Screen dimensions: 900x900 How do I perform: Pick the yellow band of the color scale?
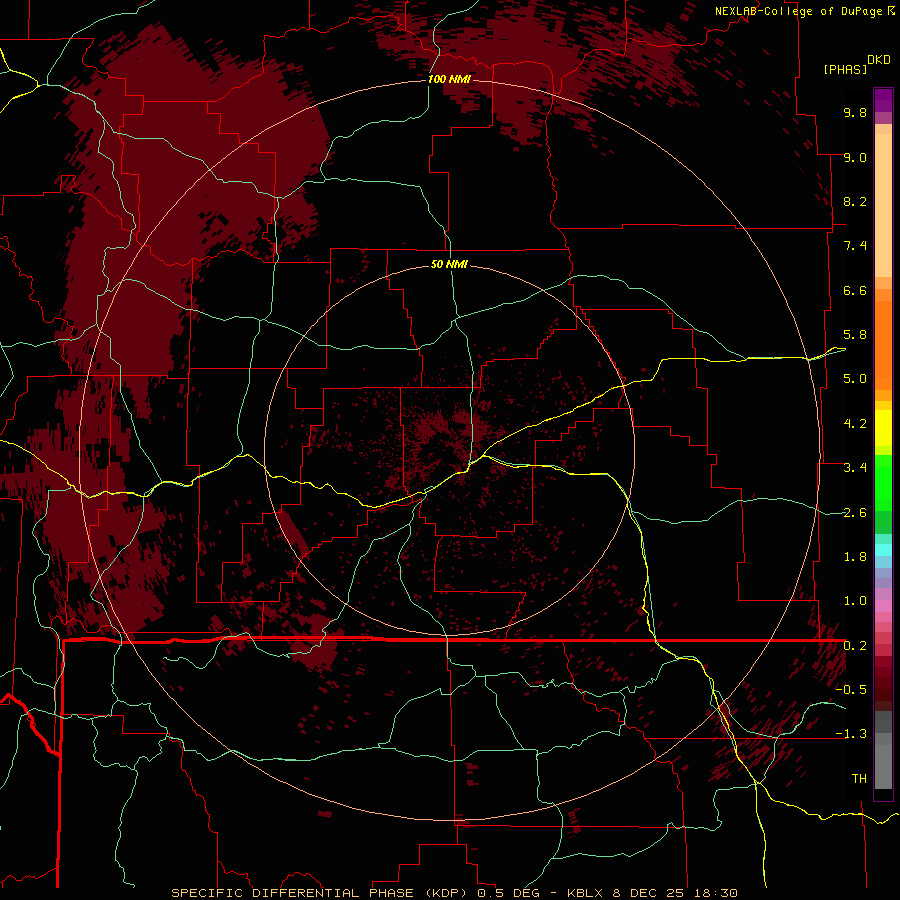coord(883,428)
